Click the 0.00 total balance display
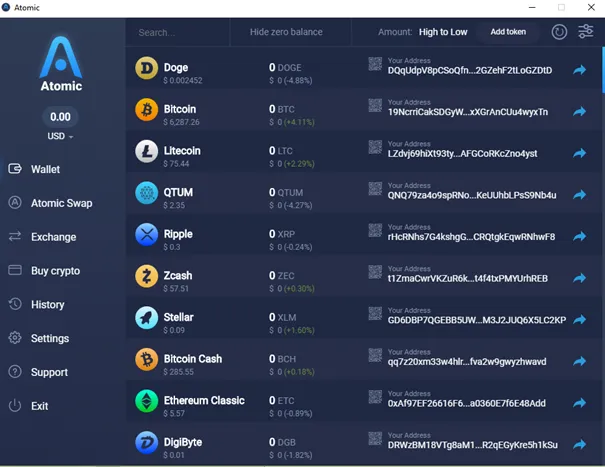The height and width of the screenshot is (467, 605). click(x=60, y=117)
